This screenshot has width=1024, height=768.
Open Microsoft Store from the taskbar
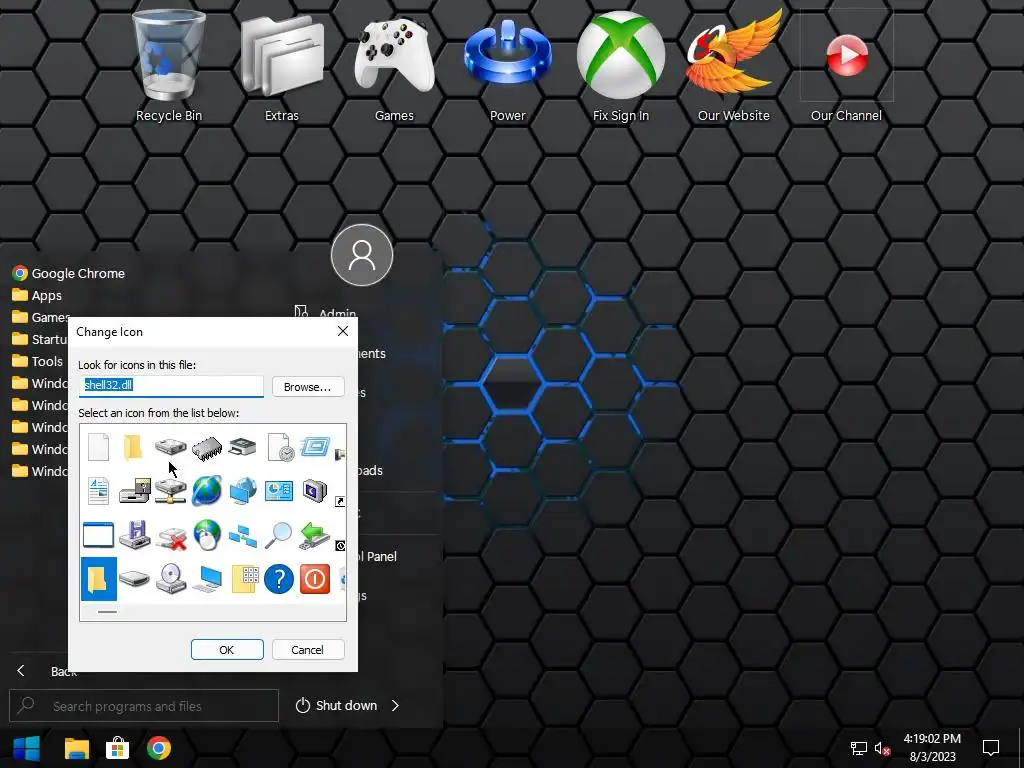(118, 748)
